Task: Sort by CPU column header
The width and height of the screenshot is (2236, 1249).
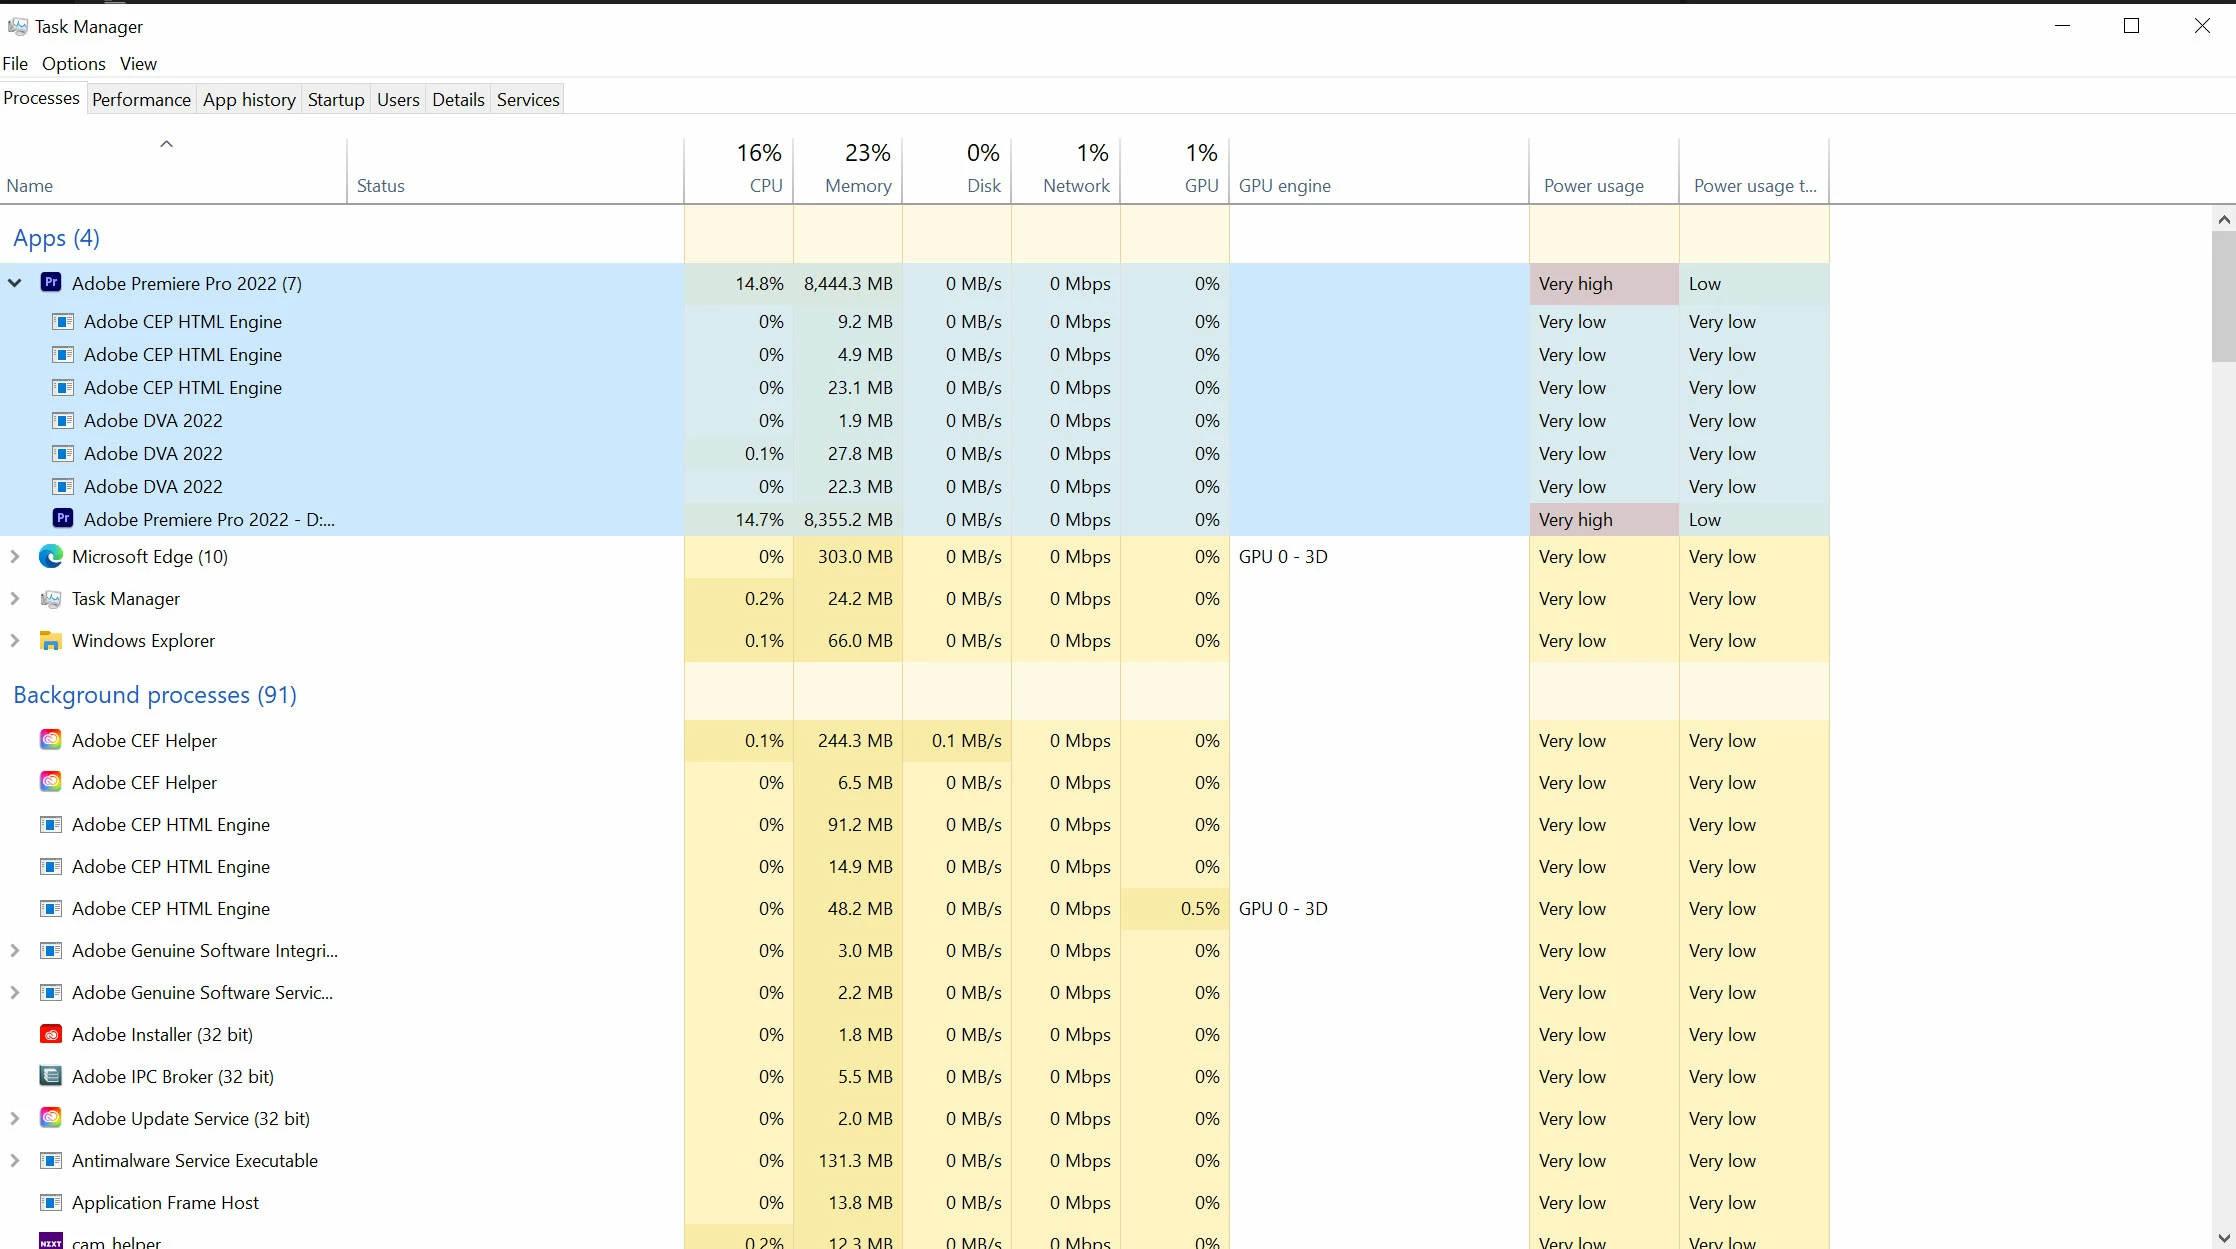Action: click(x=765, y=186)
